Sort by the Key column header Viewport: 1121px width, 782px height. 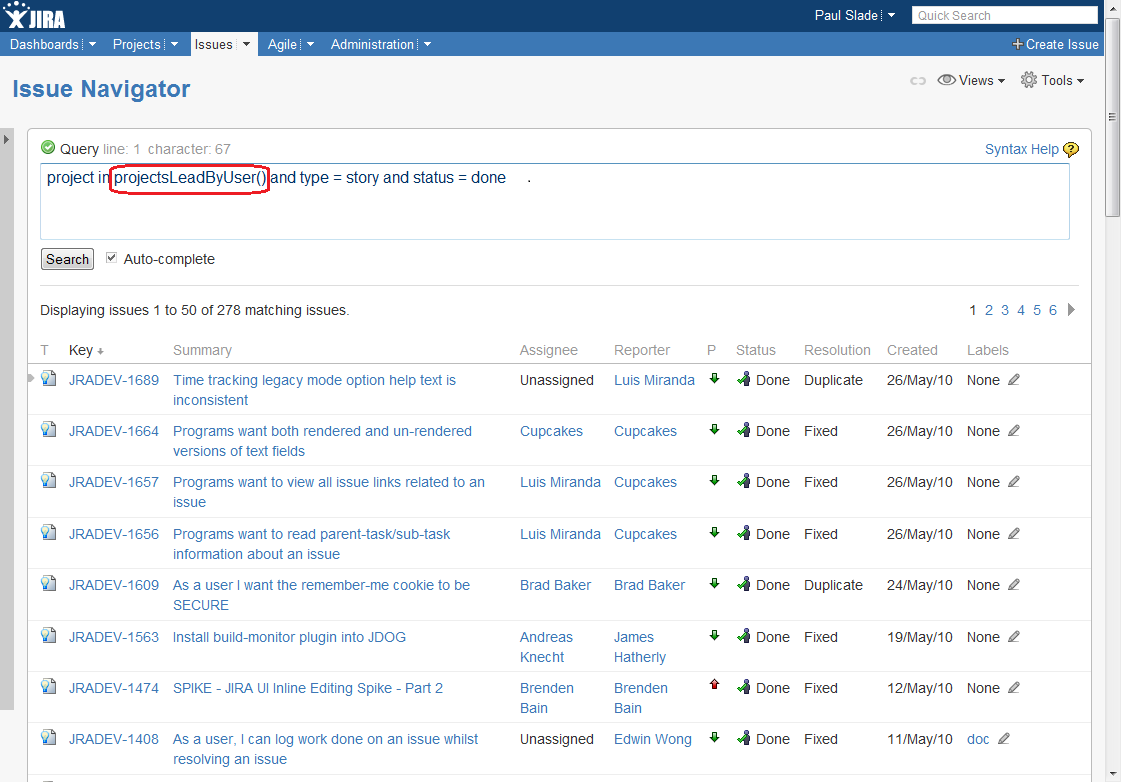tap(81, 350)
